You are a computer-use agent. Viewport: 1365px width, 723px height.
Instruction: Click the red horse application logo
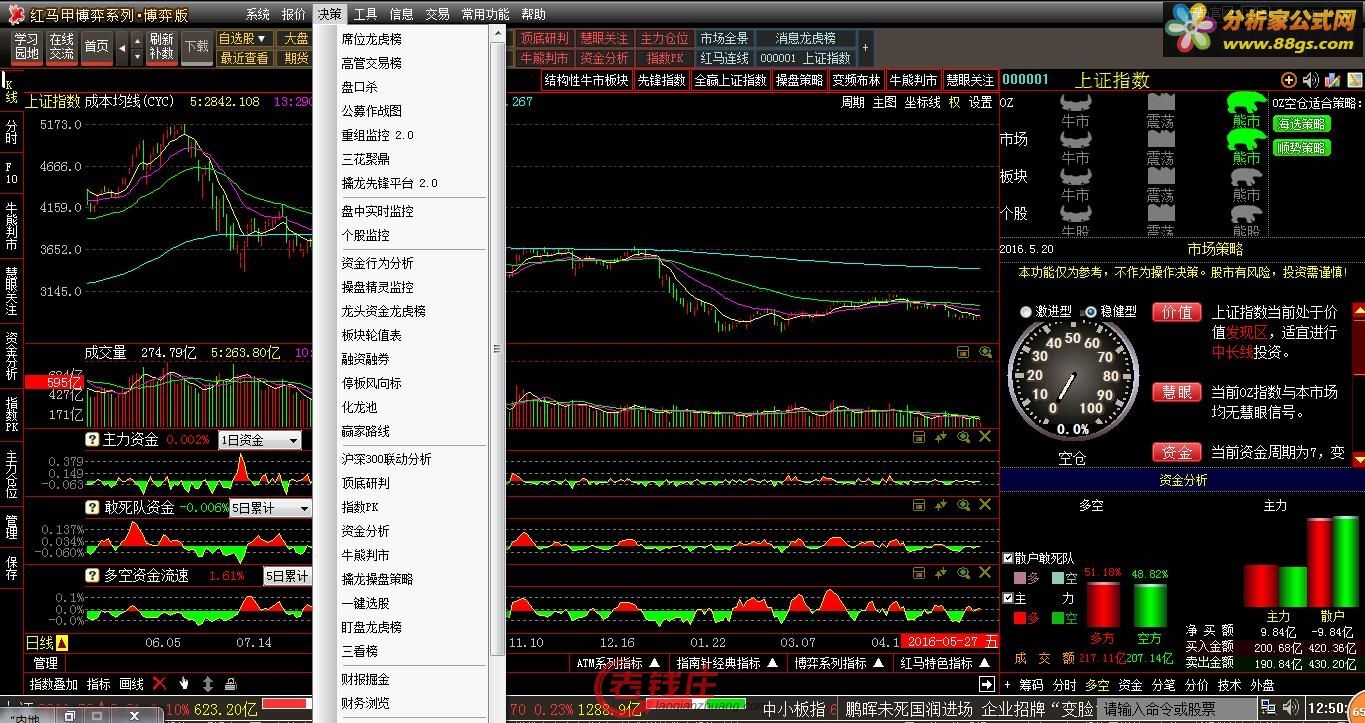point(15,14)
